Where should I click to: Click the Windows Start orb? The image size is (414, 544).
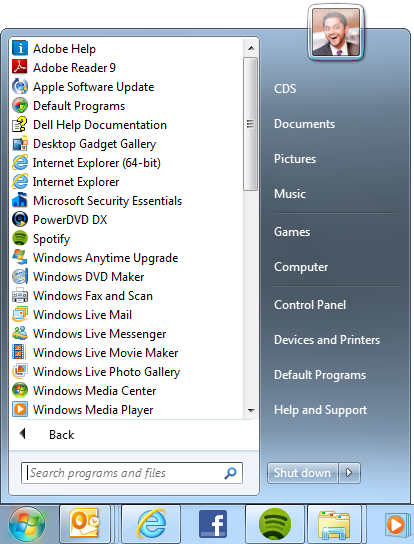27,525
